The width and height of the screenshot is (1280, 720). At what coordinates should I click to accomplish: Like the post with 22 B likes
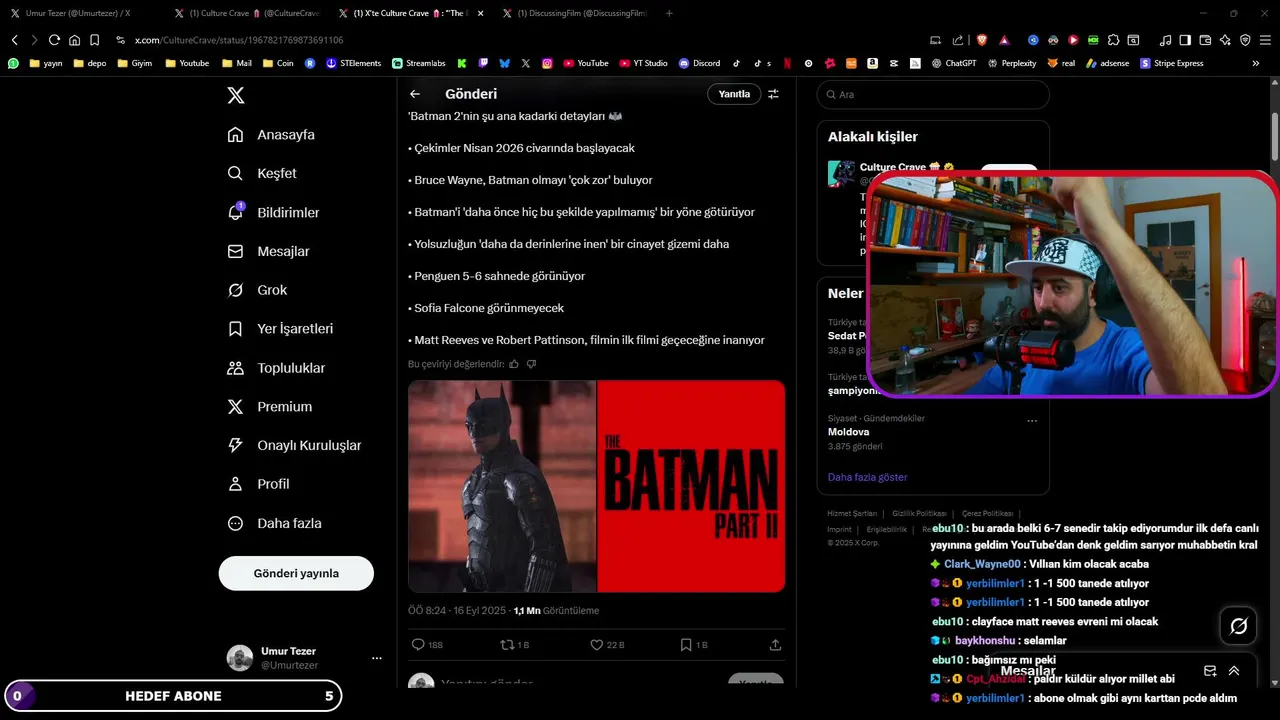tap(606, 645)
